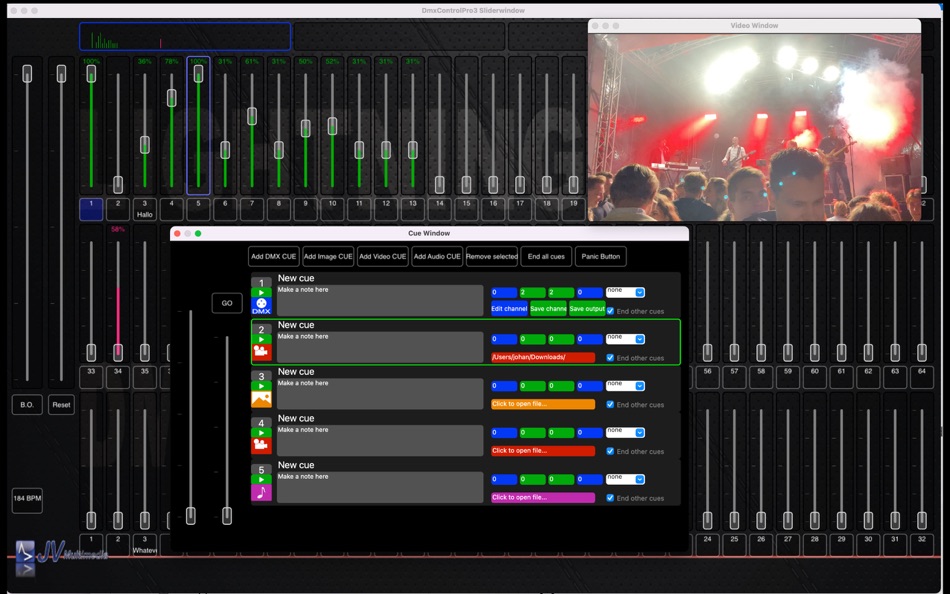950x594 pixels.
Task: Select channel 1 number button
Action: click(91, 209)
